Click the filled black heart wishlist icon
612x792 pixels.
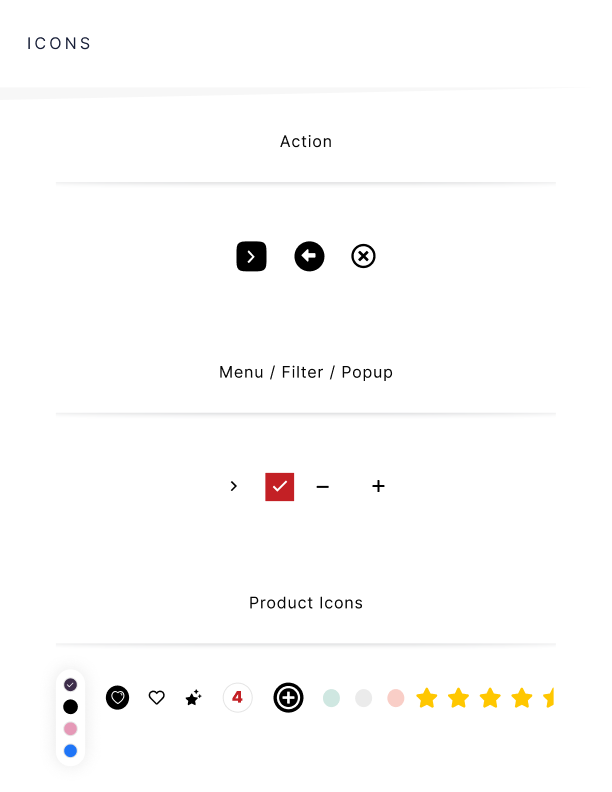(x=118, y=698)
